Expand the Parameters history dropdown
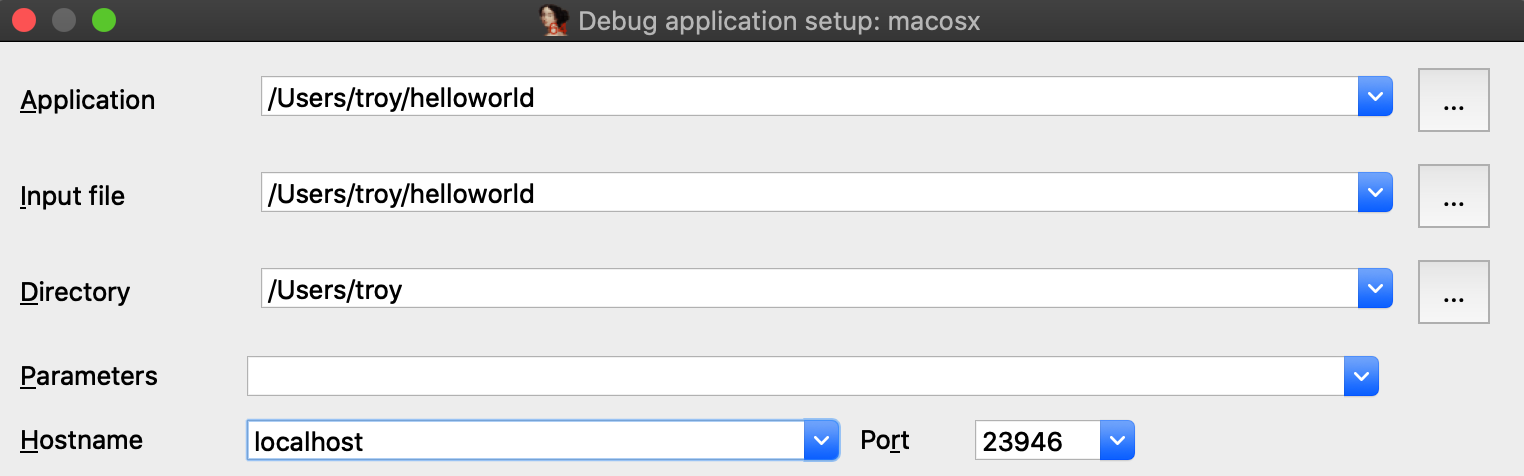Image resolution: width=1524 pixels, height=476 pixels. [1361, 376]
